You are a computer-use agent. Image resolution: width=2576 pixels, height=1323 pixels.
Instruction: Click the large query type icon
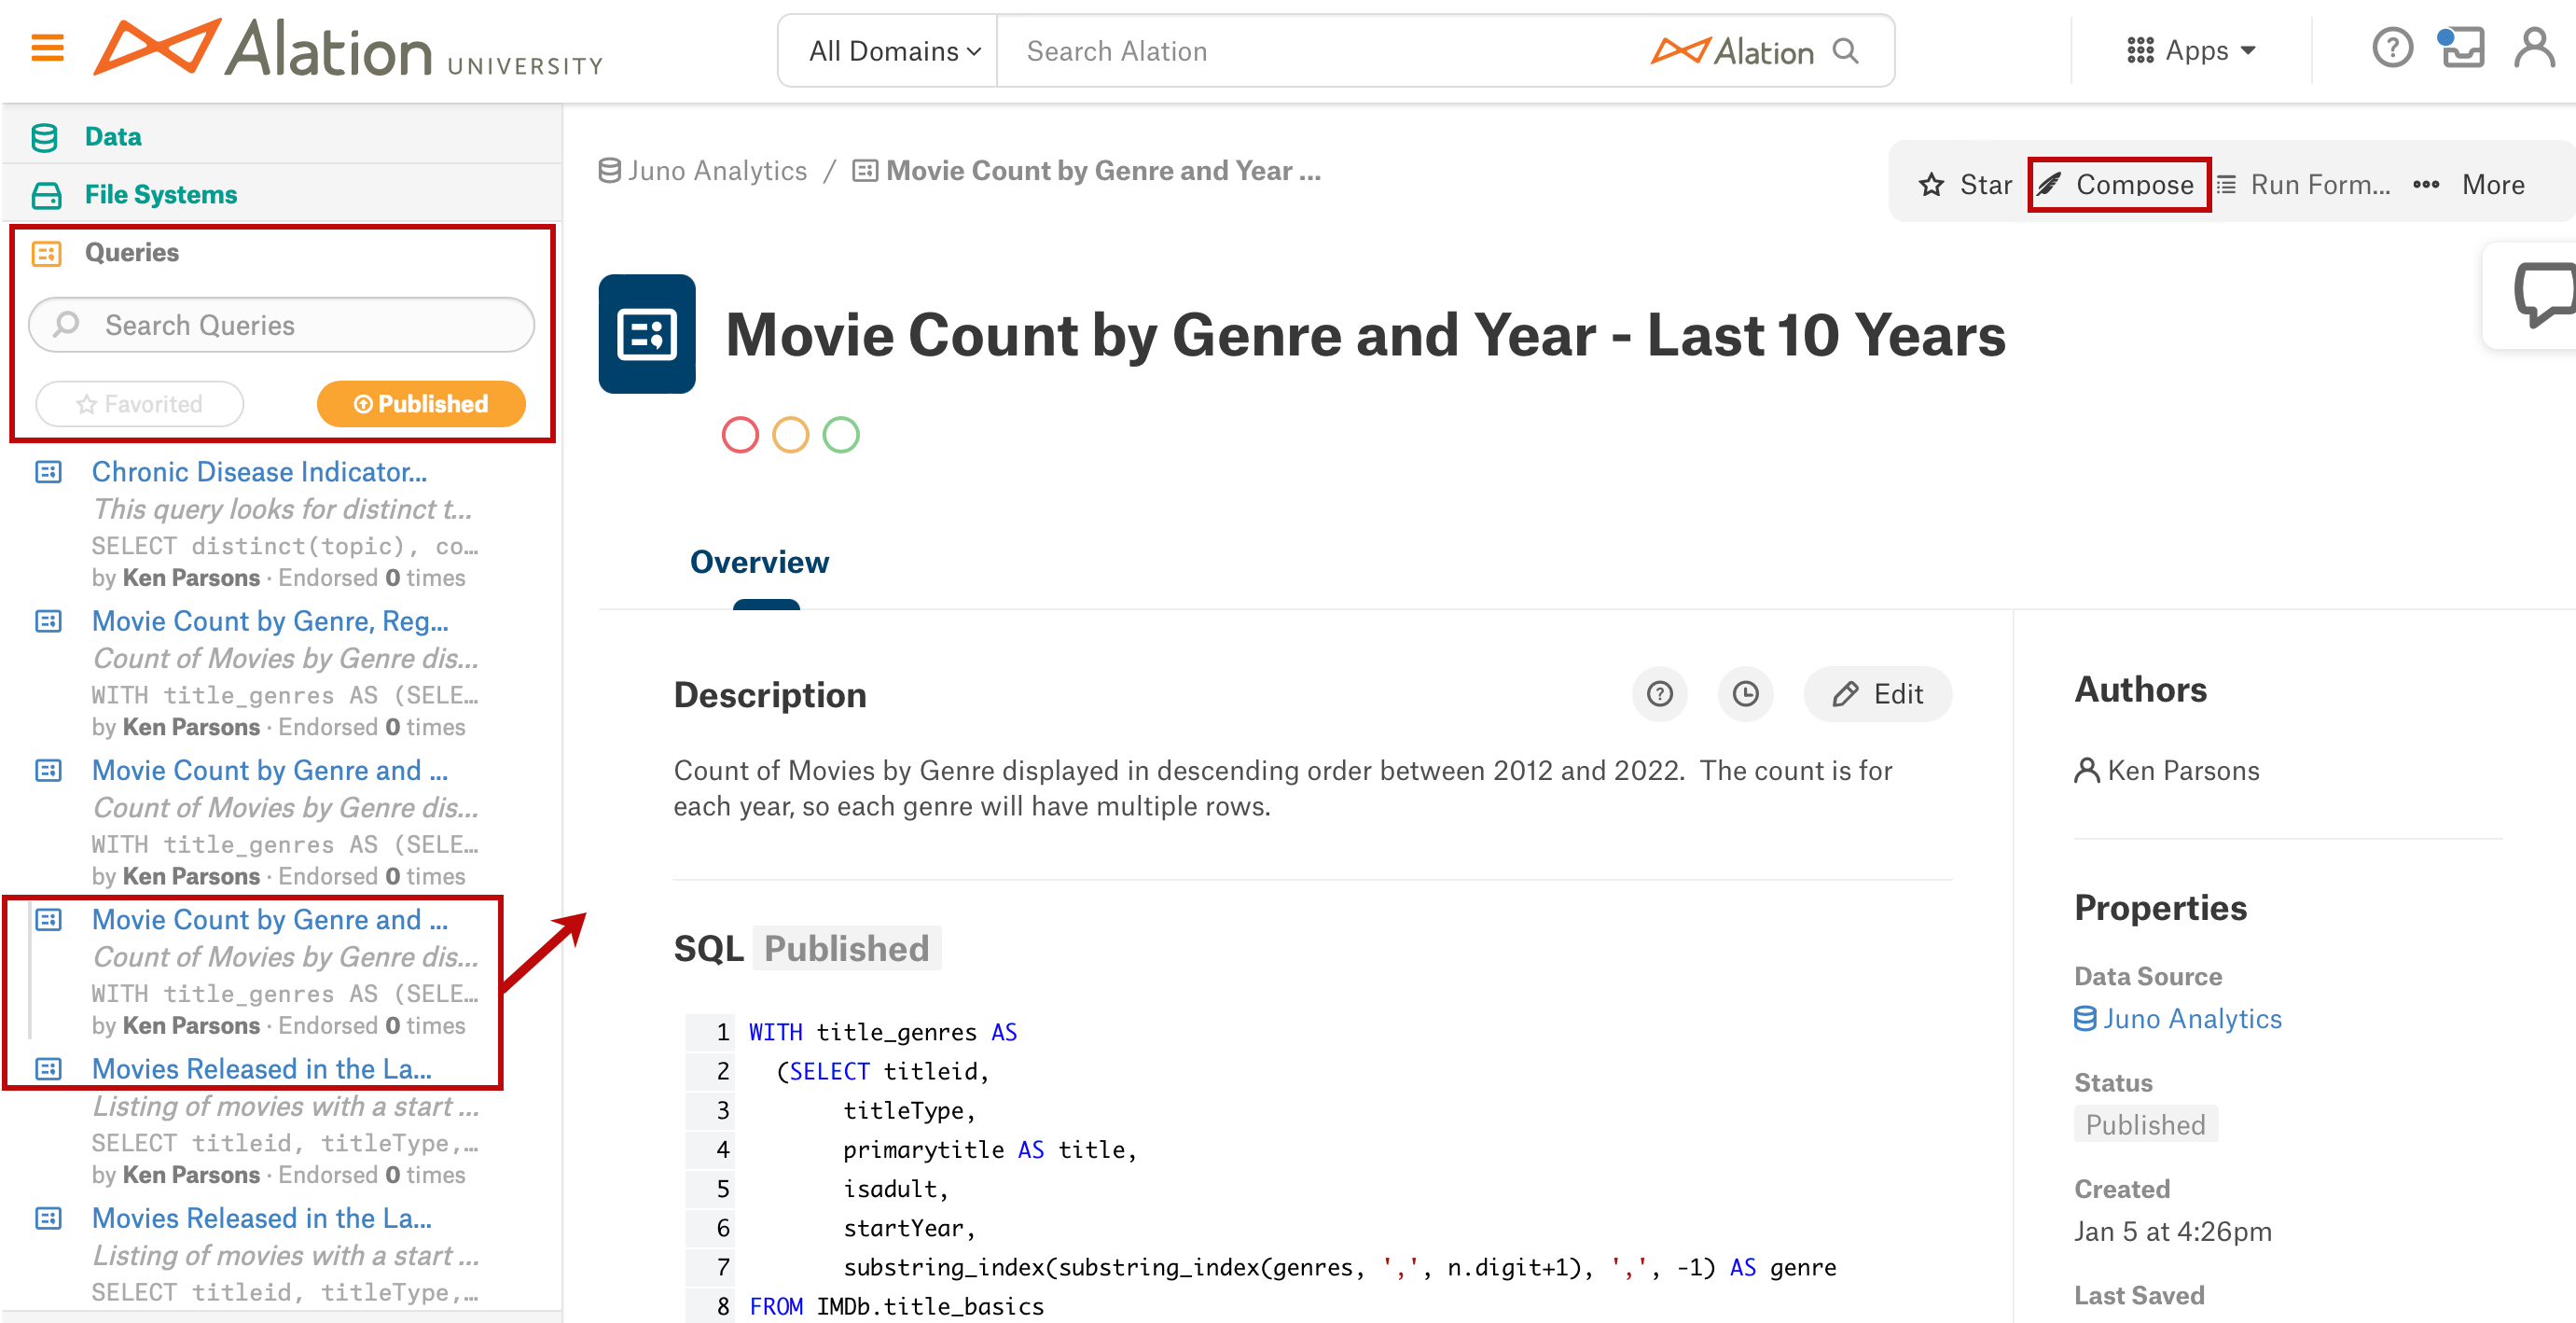pos(647,334)
